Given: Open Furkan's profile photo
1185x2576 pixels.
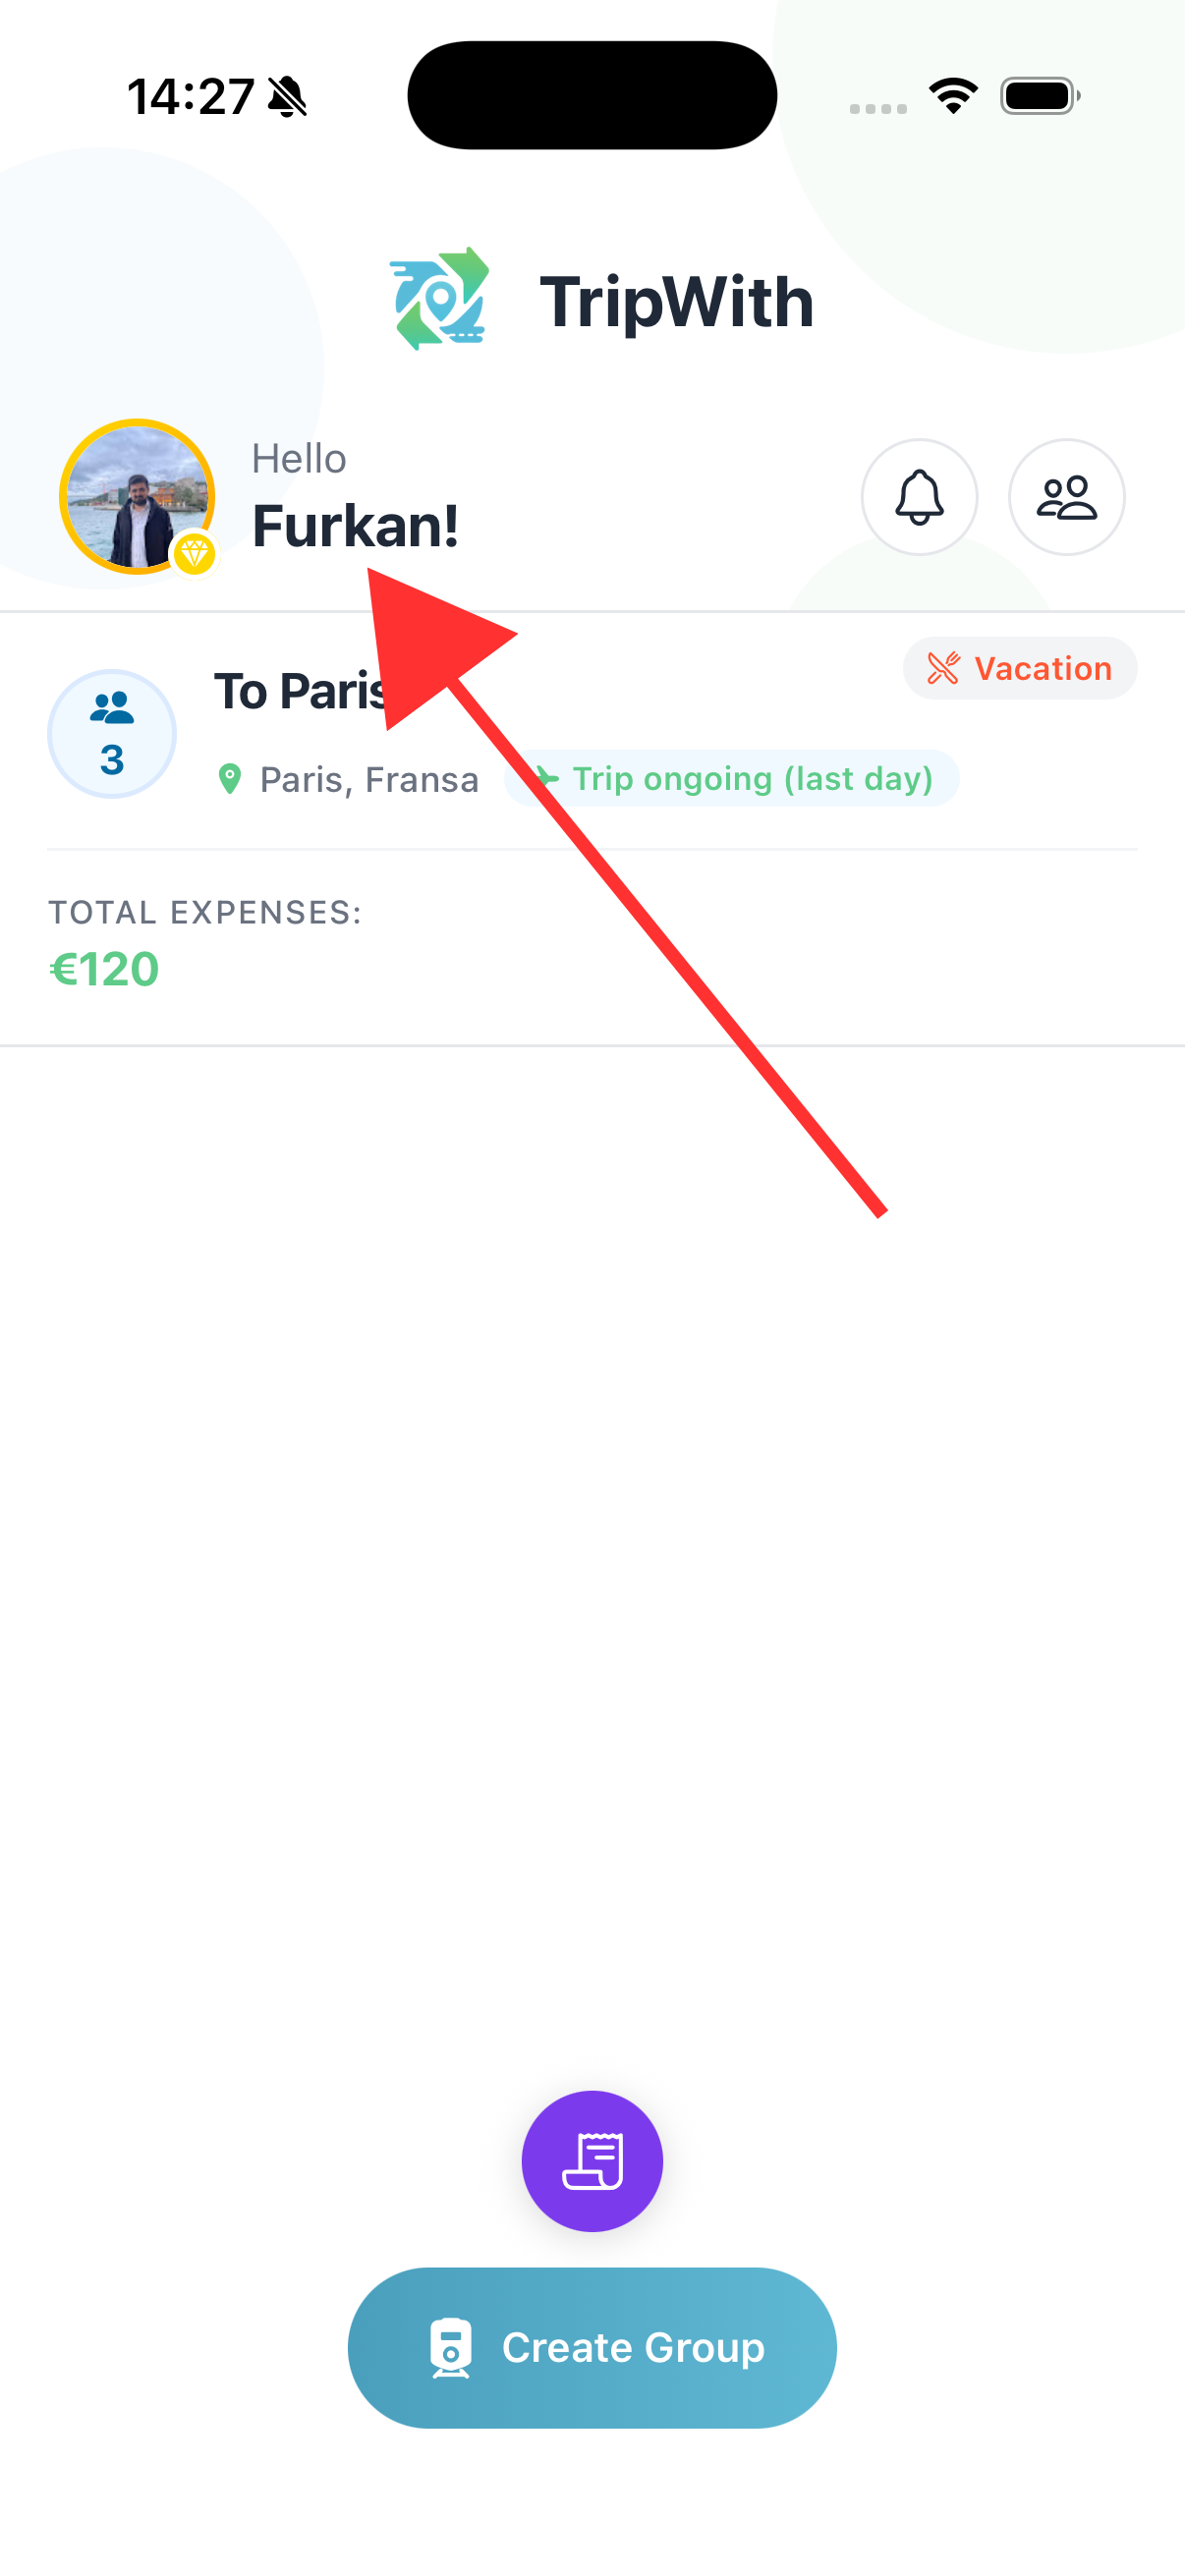Looking at the screenshot, I should pyautogui.click(x=137, y=496).
